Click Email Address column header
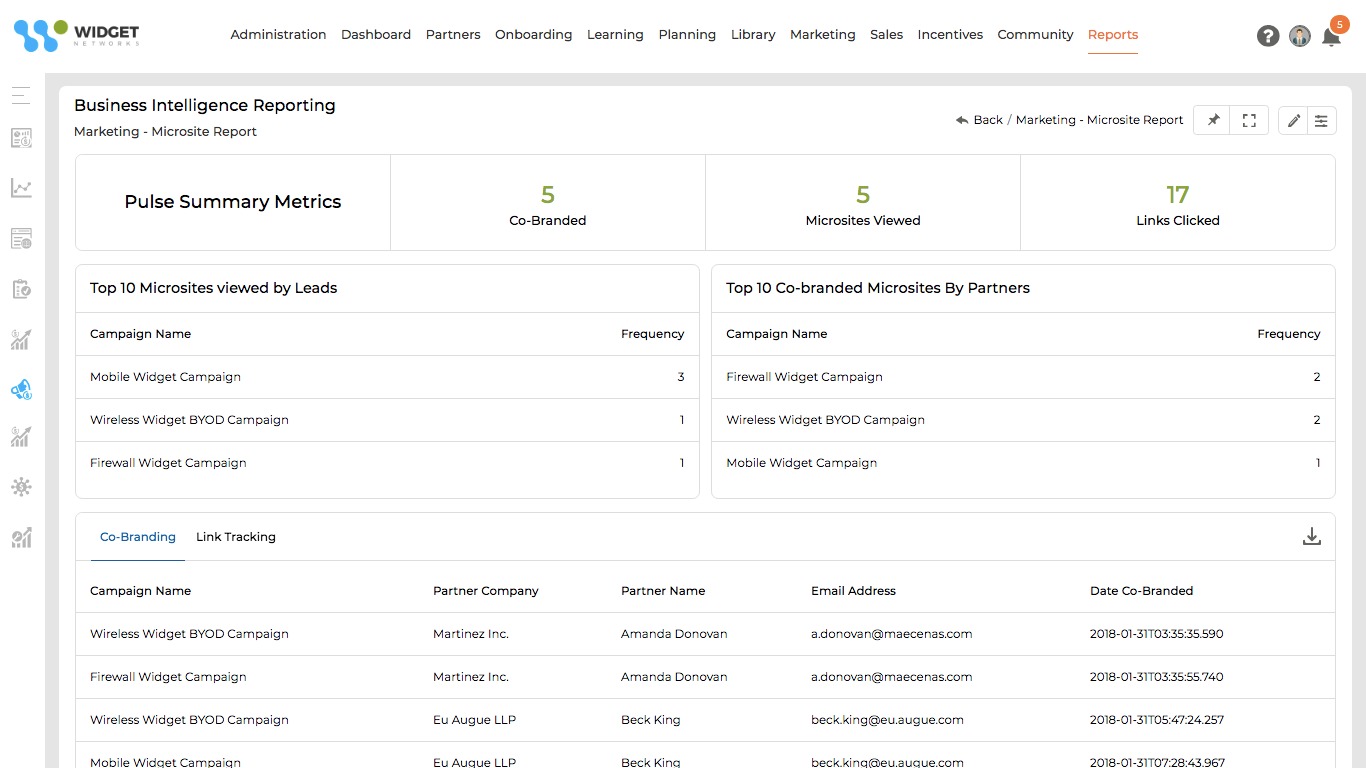The height and width of the screenshot is (768, 1366). (853, 591)
